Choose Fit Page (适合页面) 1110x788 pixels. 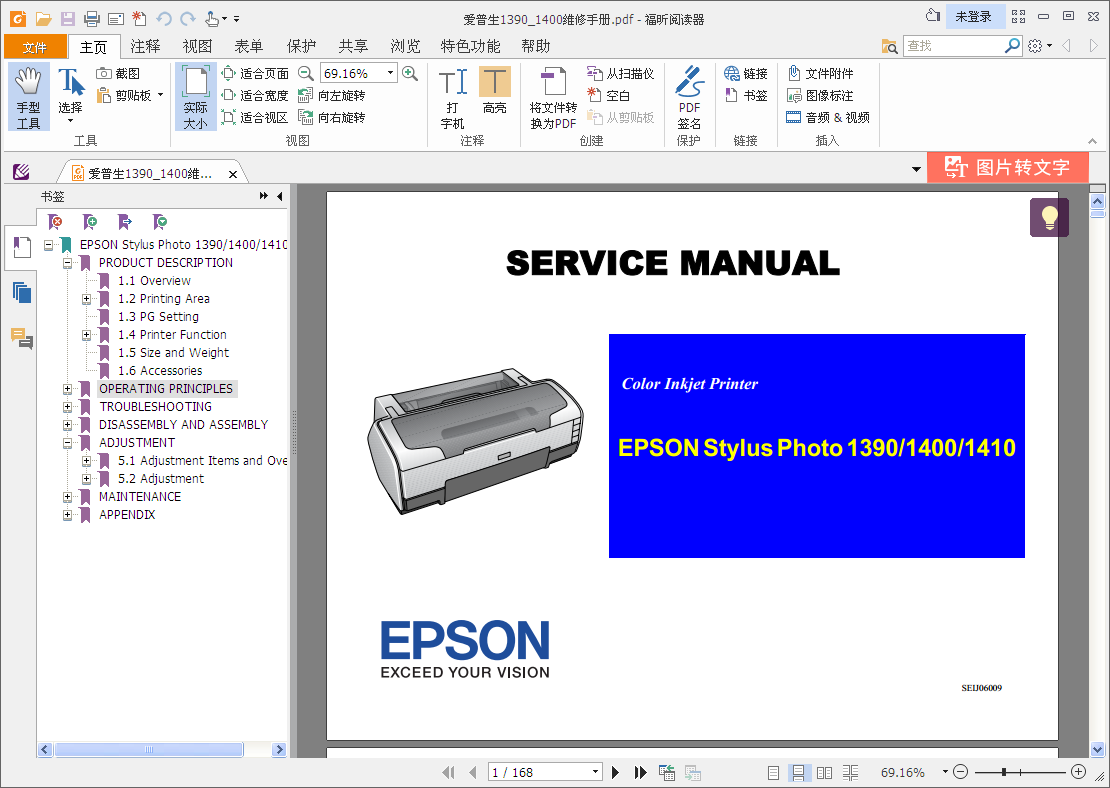255,73
